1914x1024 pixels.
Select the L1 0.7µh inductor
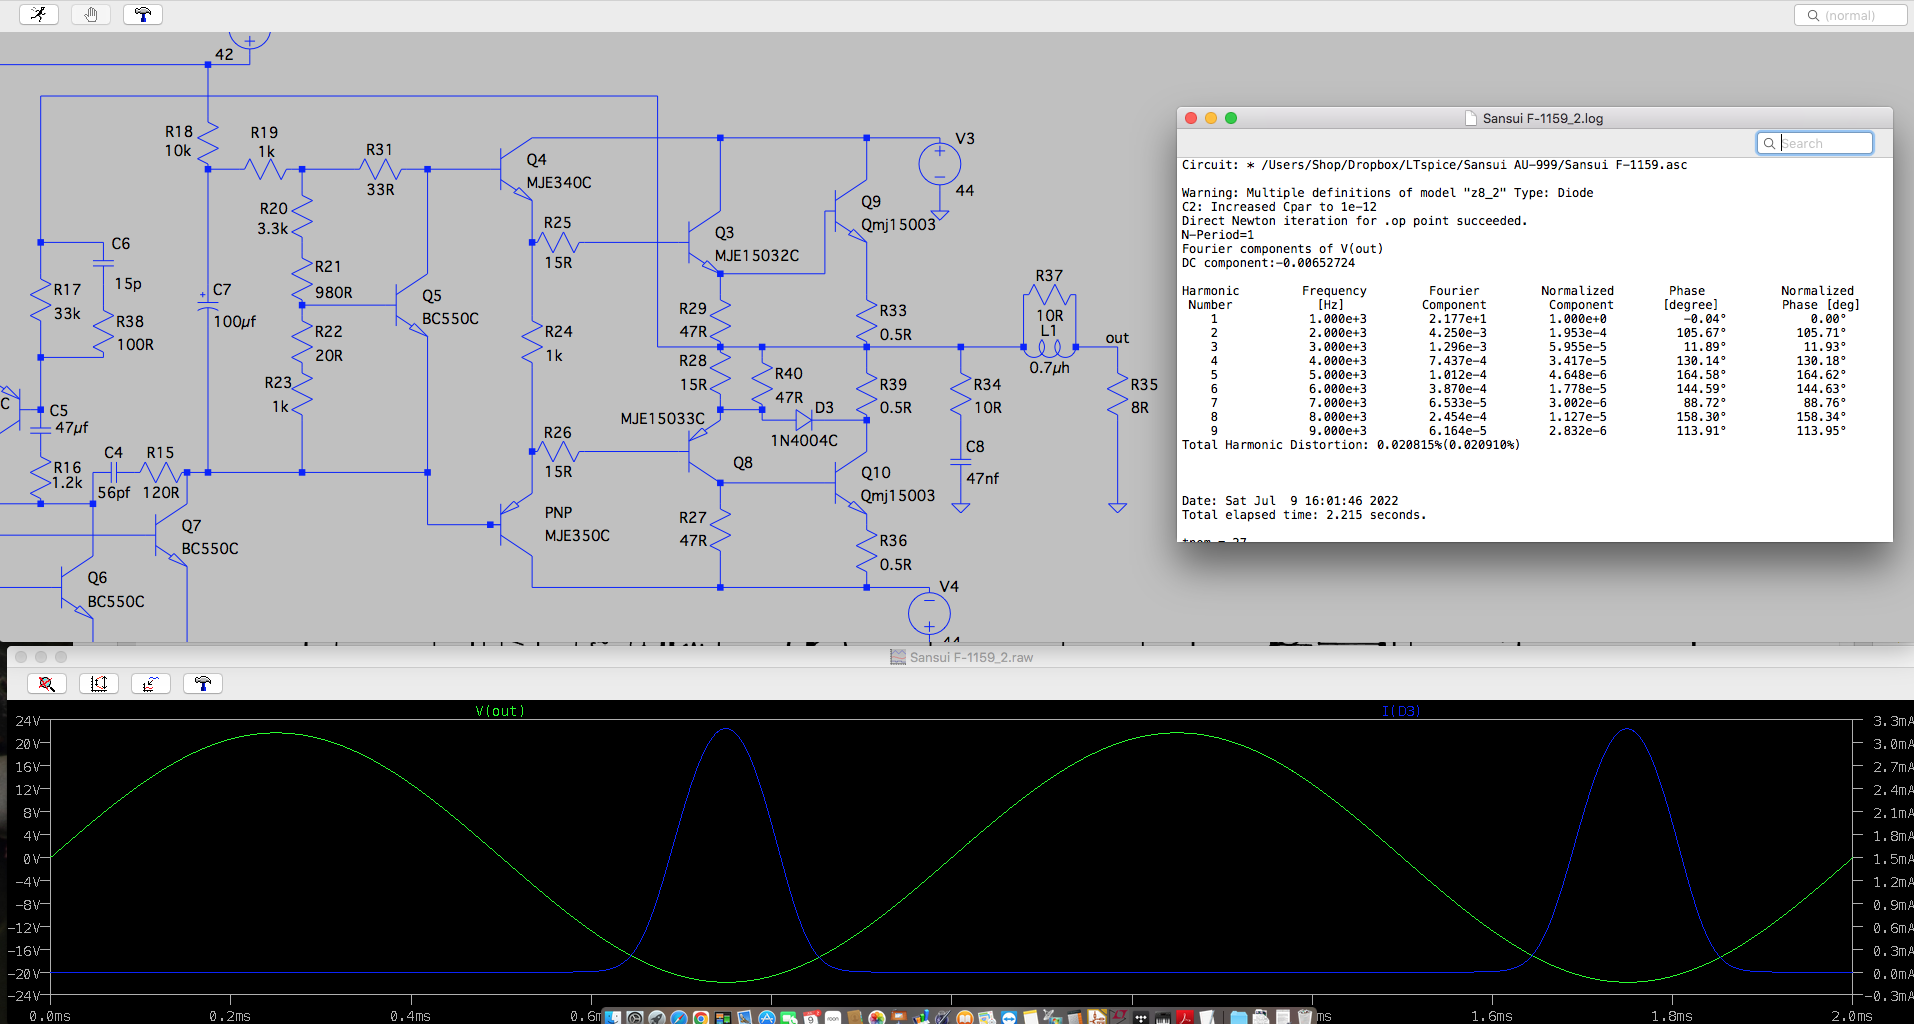pyautogui.click(x=1049, y=349)
